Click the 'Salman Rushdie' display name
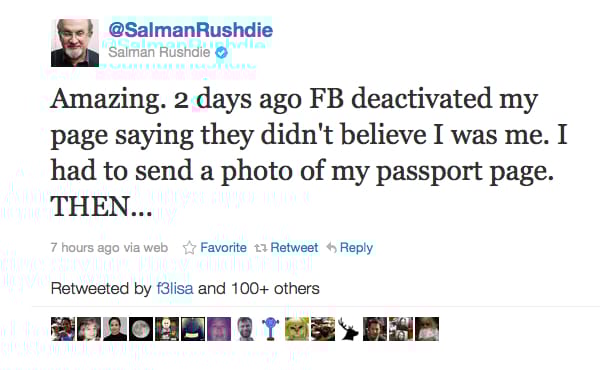This screenshot has height=370, width=613. point(159,52)
